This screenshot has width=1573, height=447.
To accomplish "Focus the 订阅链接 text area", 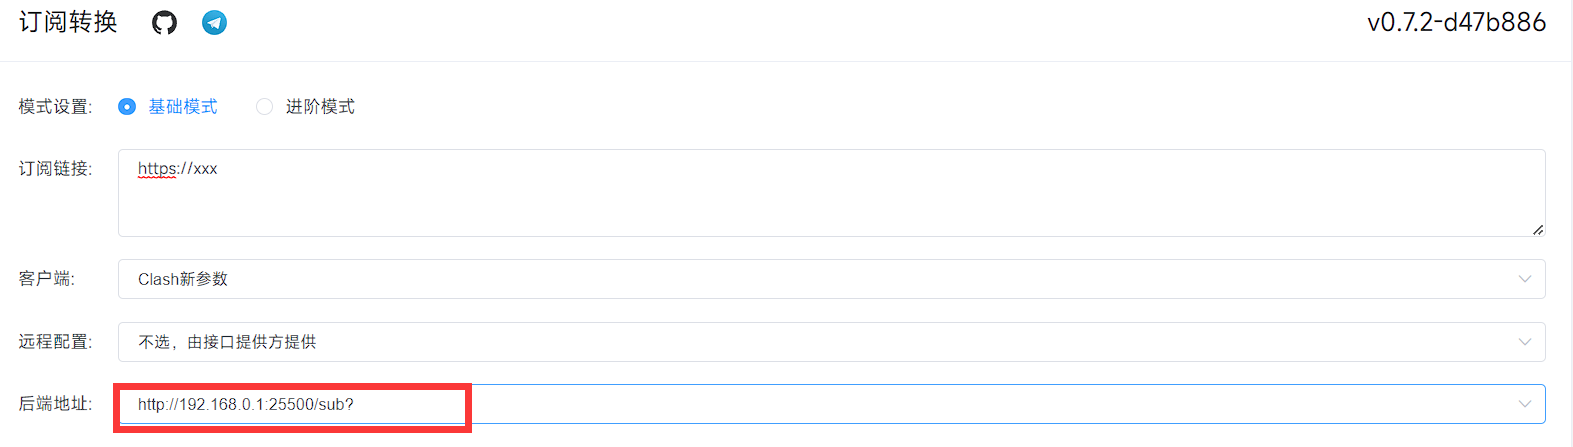I will tap(830, 193).
